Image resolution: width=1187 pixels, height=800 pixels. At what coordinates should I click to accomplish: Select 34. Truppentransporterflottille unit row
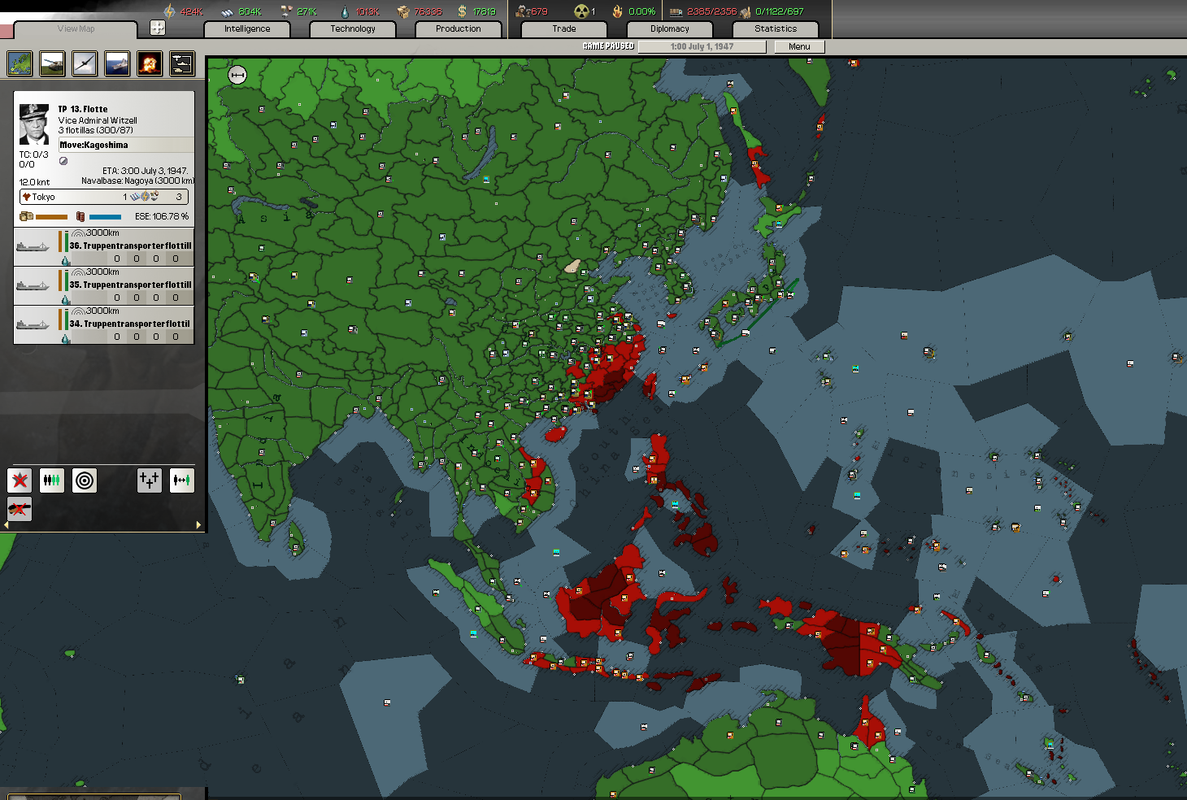[104, 325]
